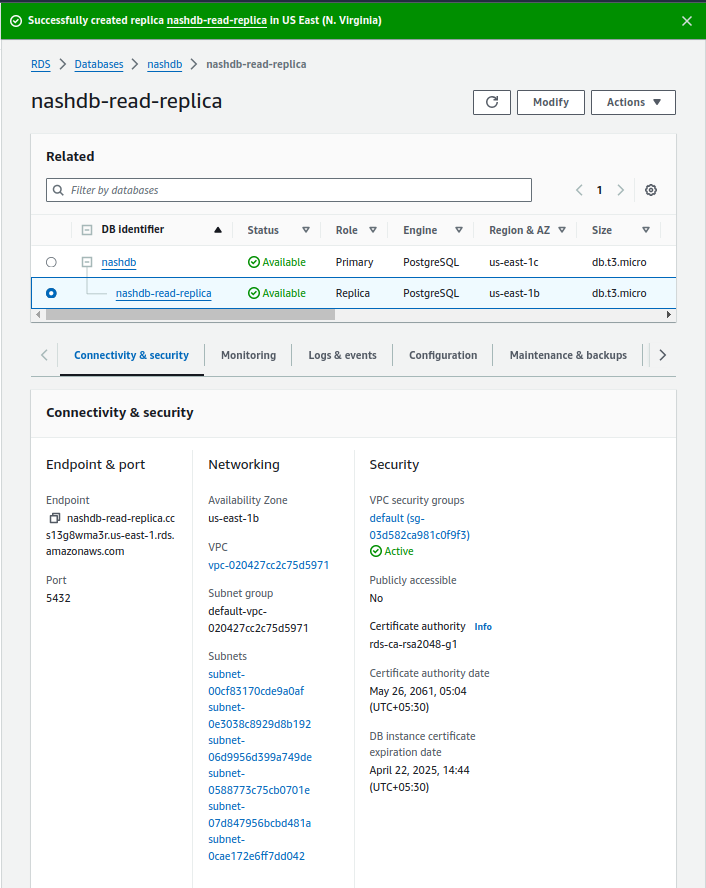
Task: Click the Filter by databases search field
Action: pyautogui.click(x=289, y=190)
